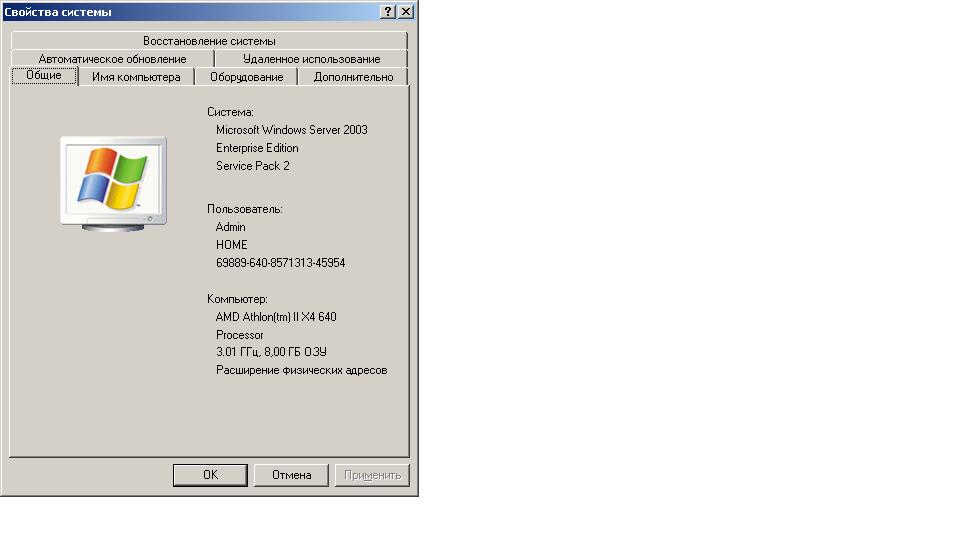Click the Пользователь: label
Image resolution: width=960 pixels, height=540 pixels.
245,209
